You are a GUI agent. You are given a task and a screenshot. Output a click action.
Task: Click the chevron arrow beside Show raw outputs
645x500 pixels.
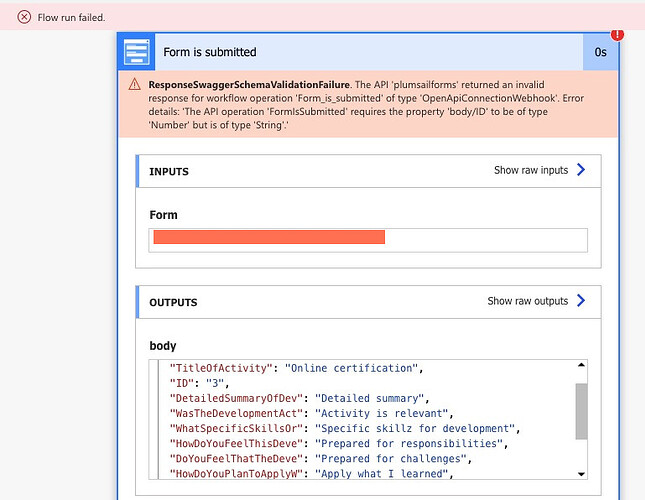coord(580,301)
